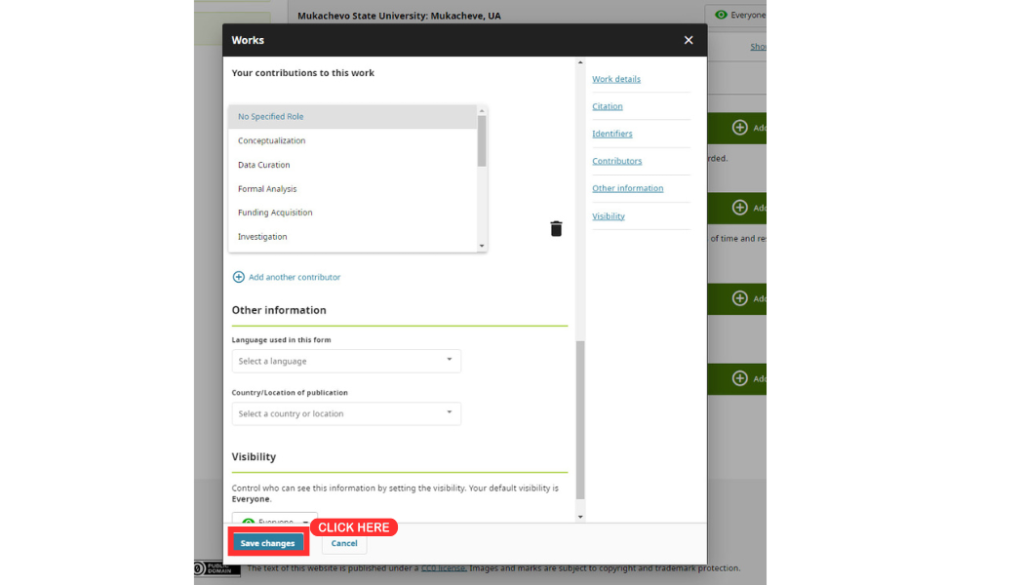Navigate to Contributors in side menu
Image resolution: width=1024 pixels, height=585 pixels.
[x=617, y=161]
